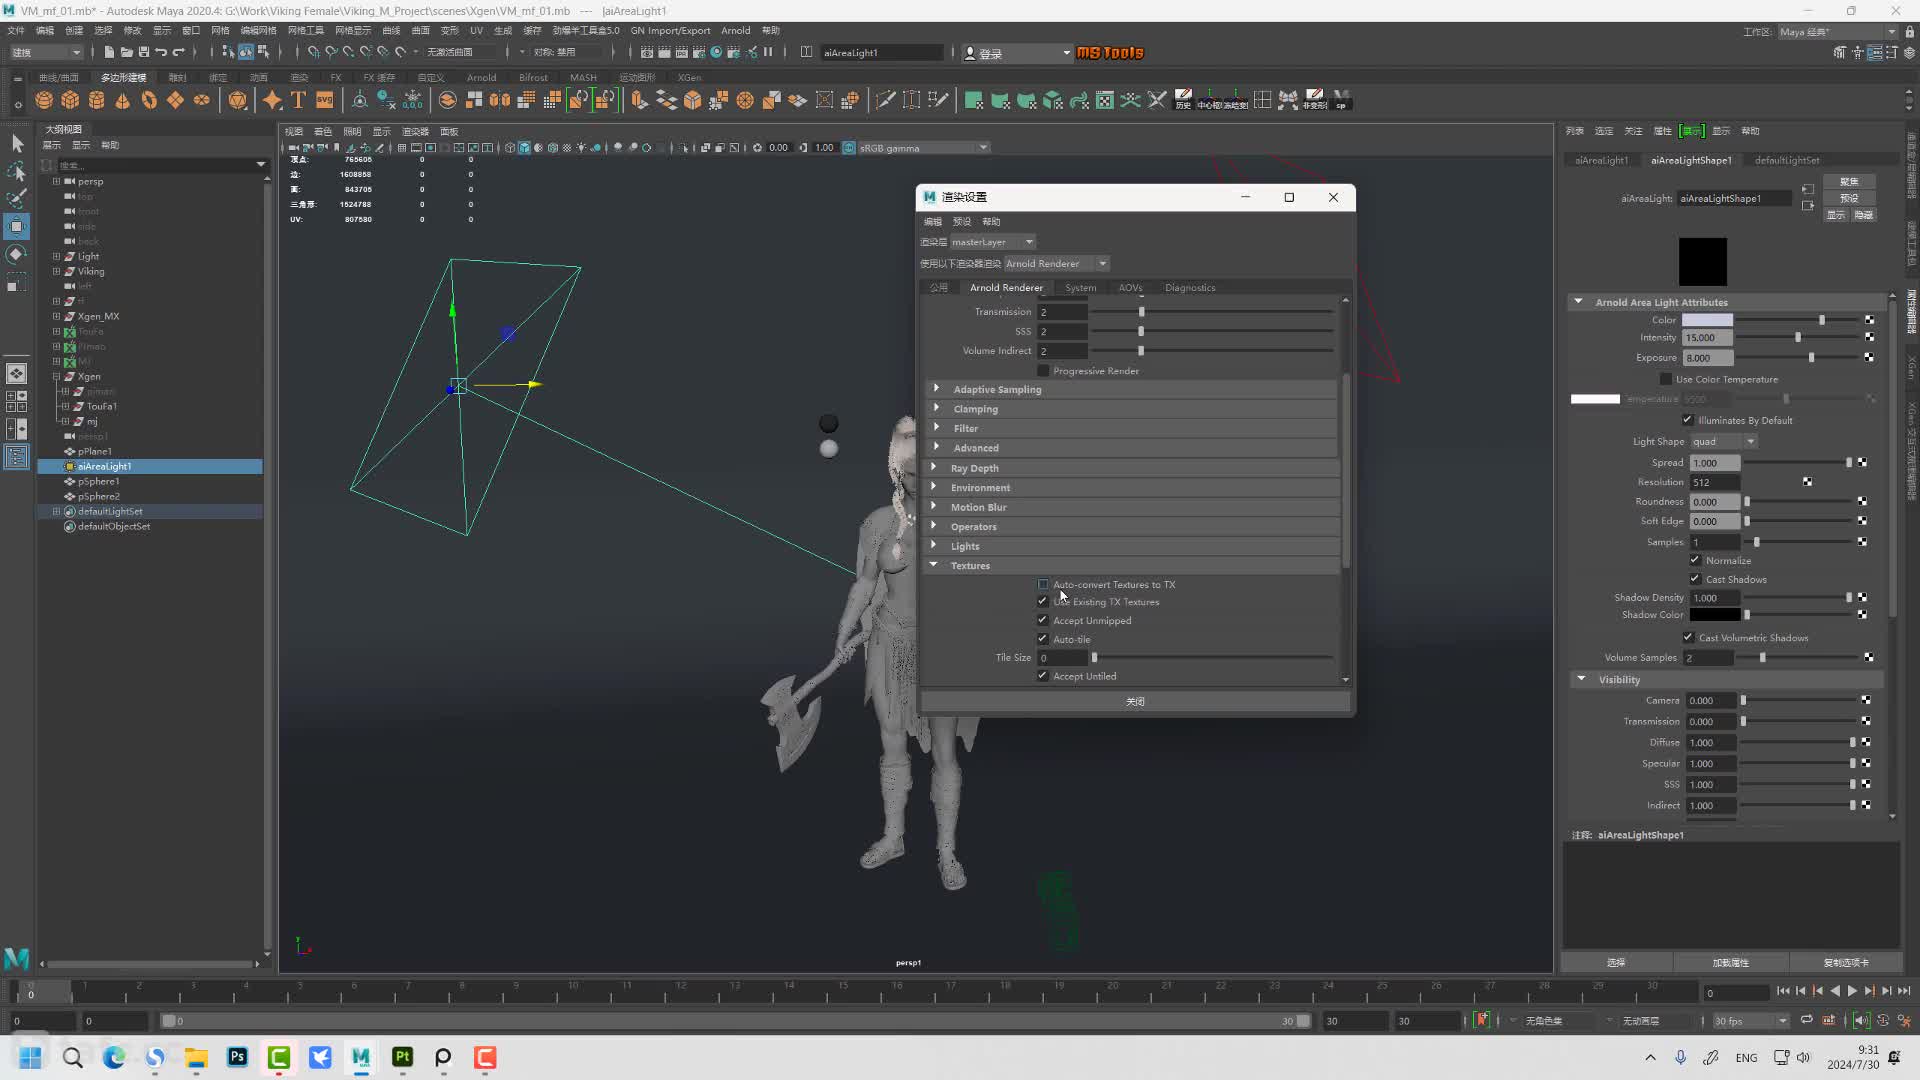Create a polygon cone from the shelf

pos(122,100)
